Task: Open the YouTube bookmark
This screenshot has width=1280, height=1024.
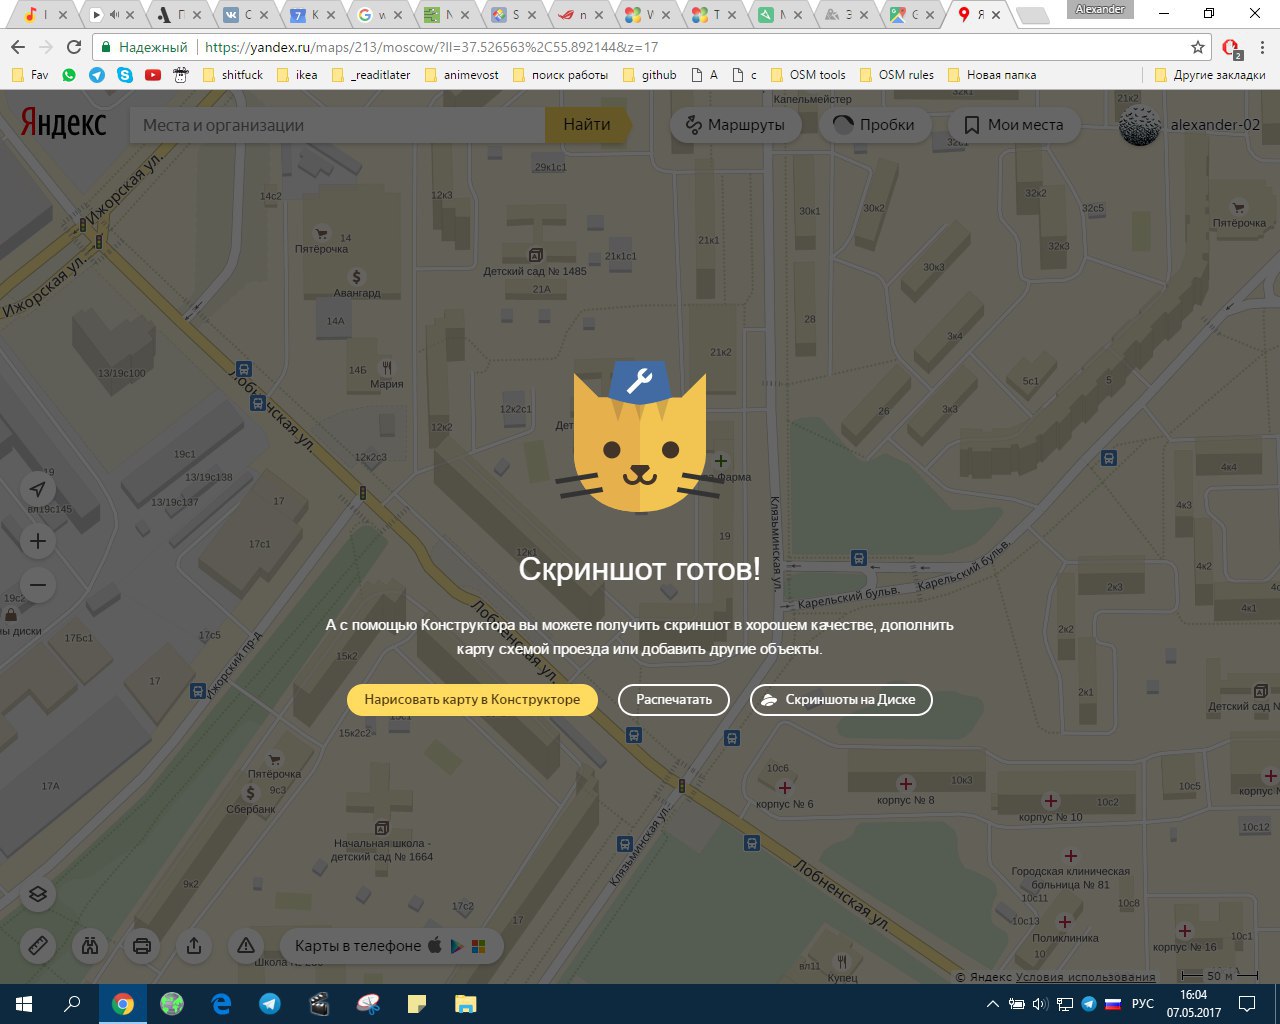Action: coord(153,75)
